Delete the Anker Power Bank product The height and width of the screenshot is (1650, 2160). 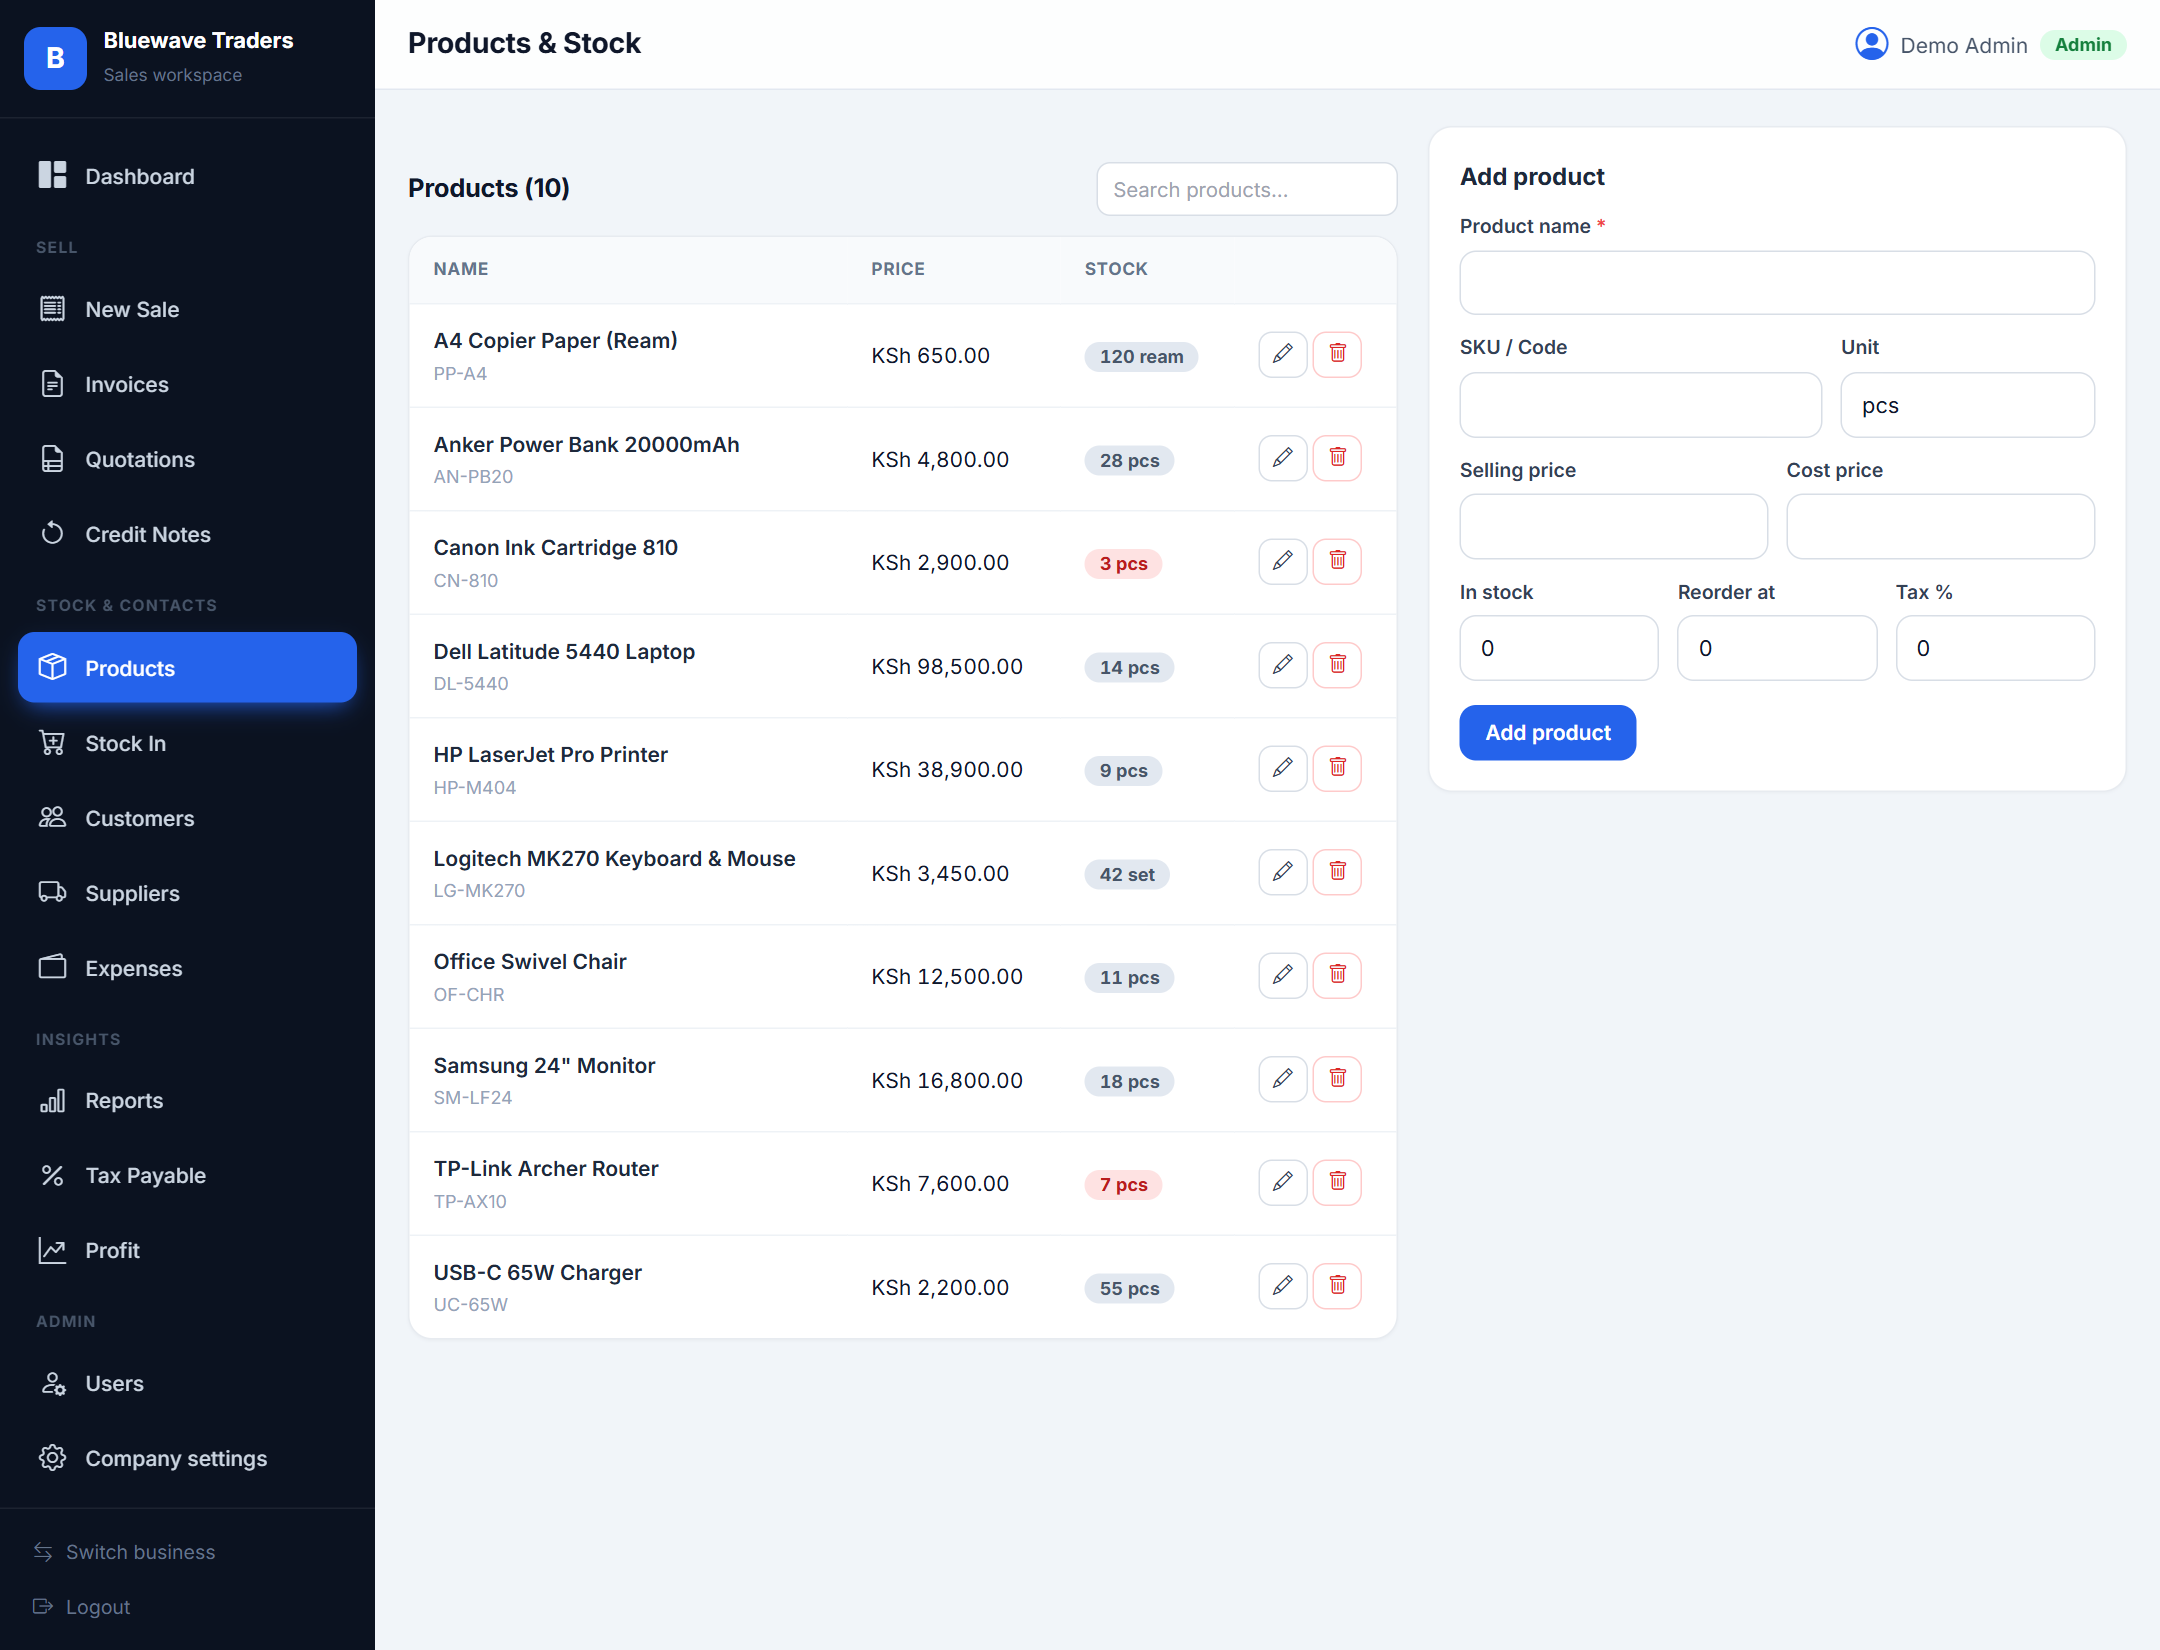(1337, 458)
